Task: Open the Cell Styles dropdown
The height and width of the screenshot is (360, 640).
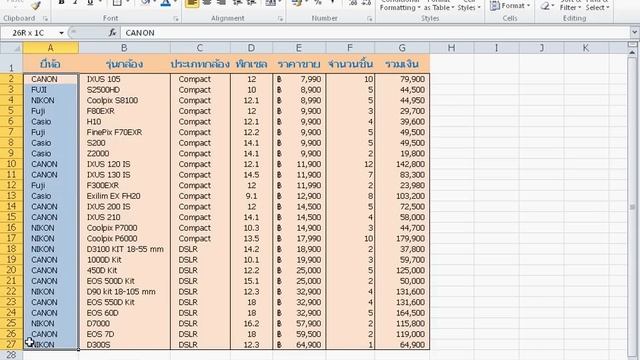Action: (469, 5)
